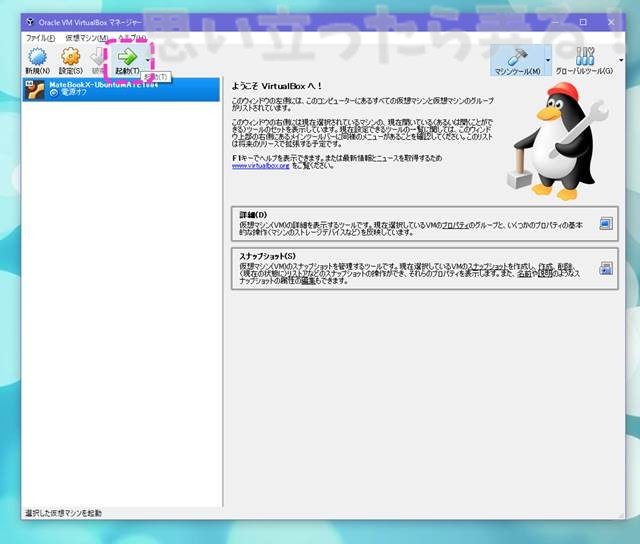Select the MateBookX-Ubuntu virtual machine entry
This screenshot has width=640, height=544.
click(121, 89)
